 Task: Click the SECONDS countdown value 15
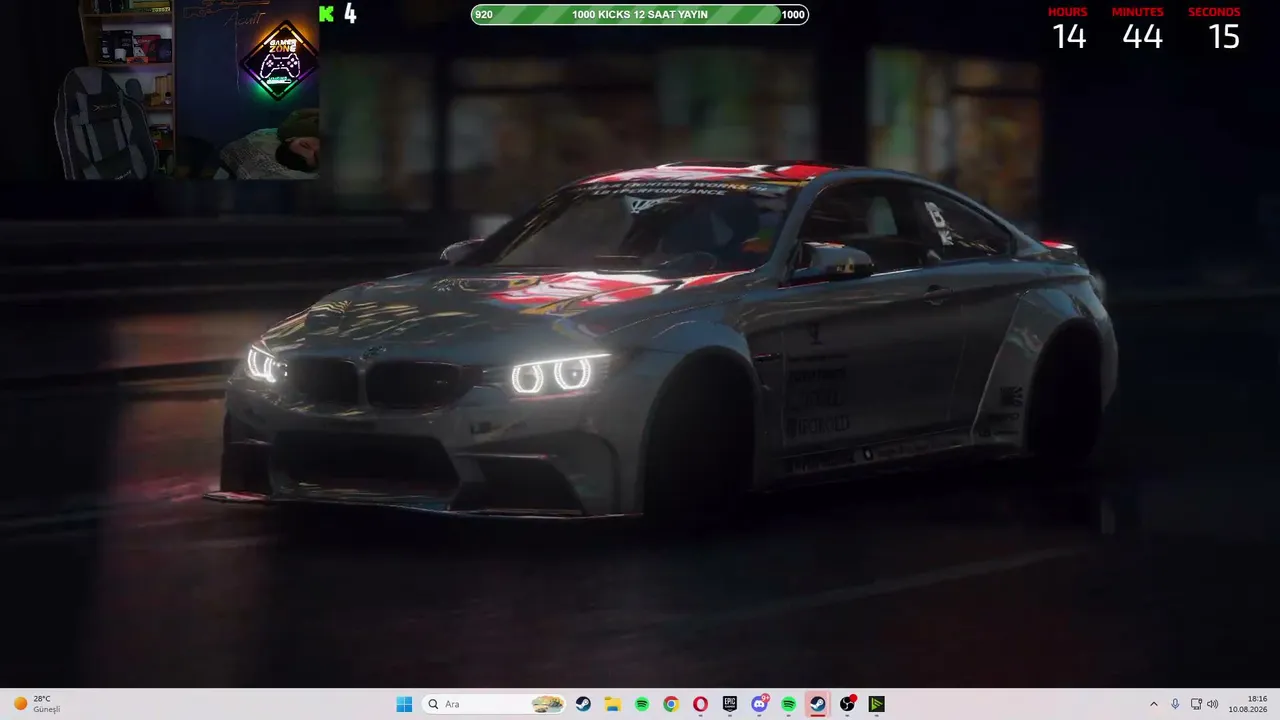click(x=1224, y=37)
